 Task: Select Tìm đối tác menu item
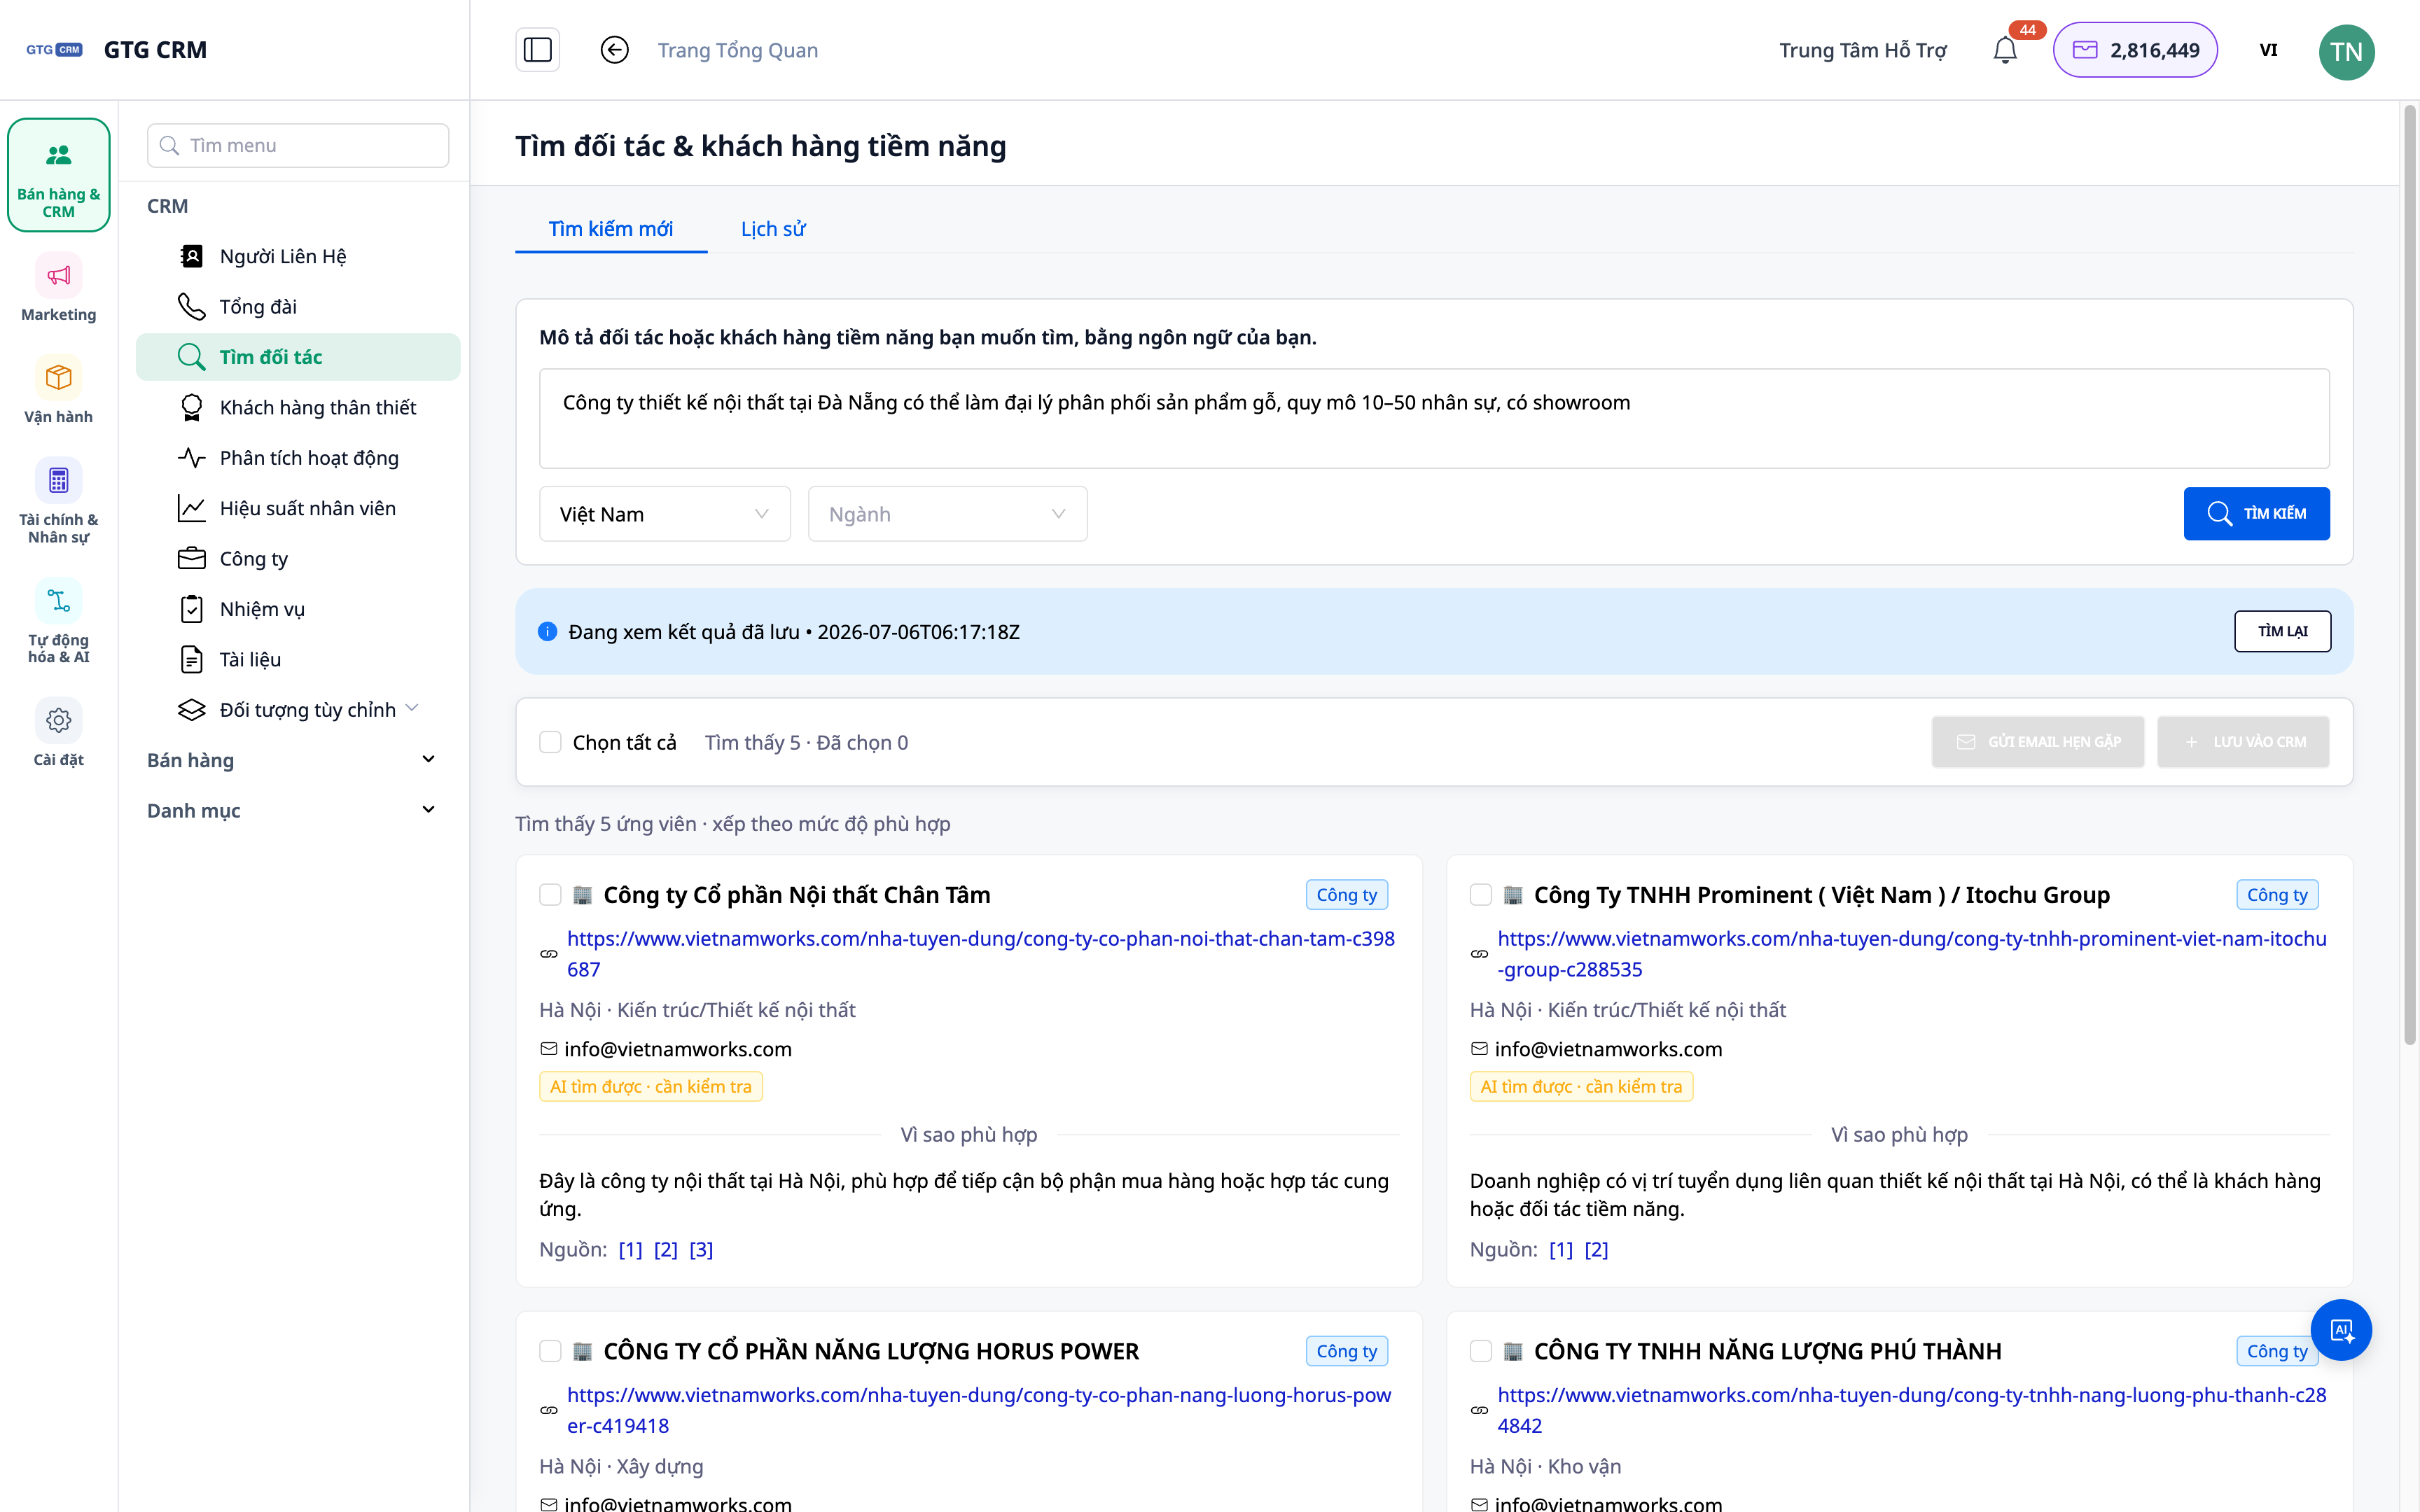tap(298, 357)
